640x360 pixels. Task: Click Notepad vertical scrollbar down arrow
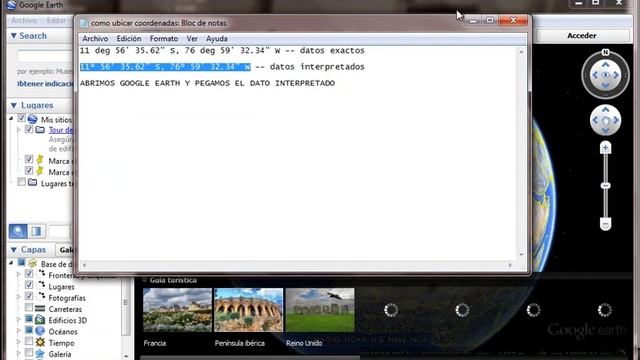click(x=521, y=255)
